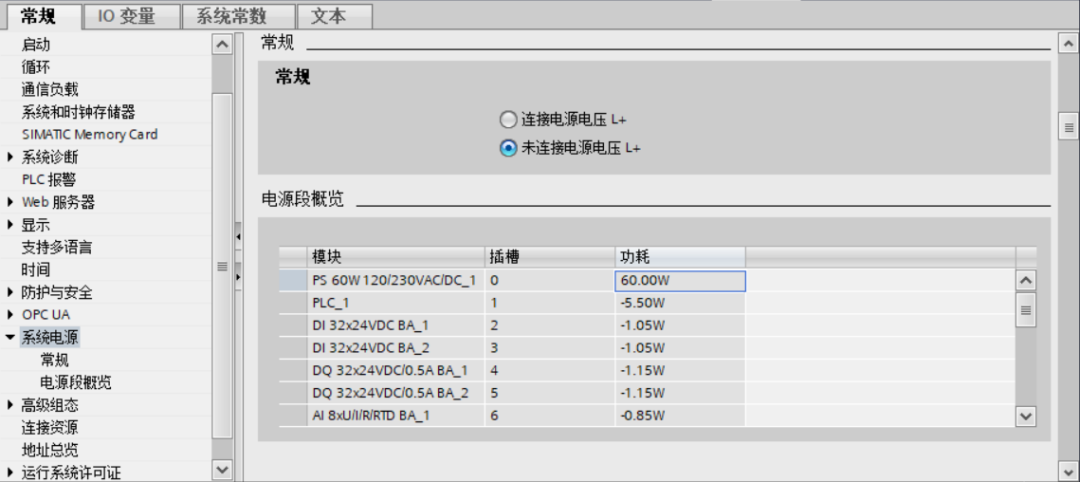Select 通信负载 in navigation tree
This screenshot has height=482, width=1080.
click(x=50, y=90)
